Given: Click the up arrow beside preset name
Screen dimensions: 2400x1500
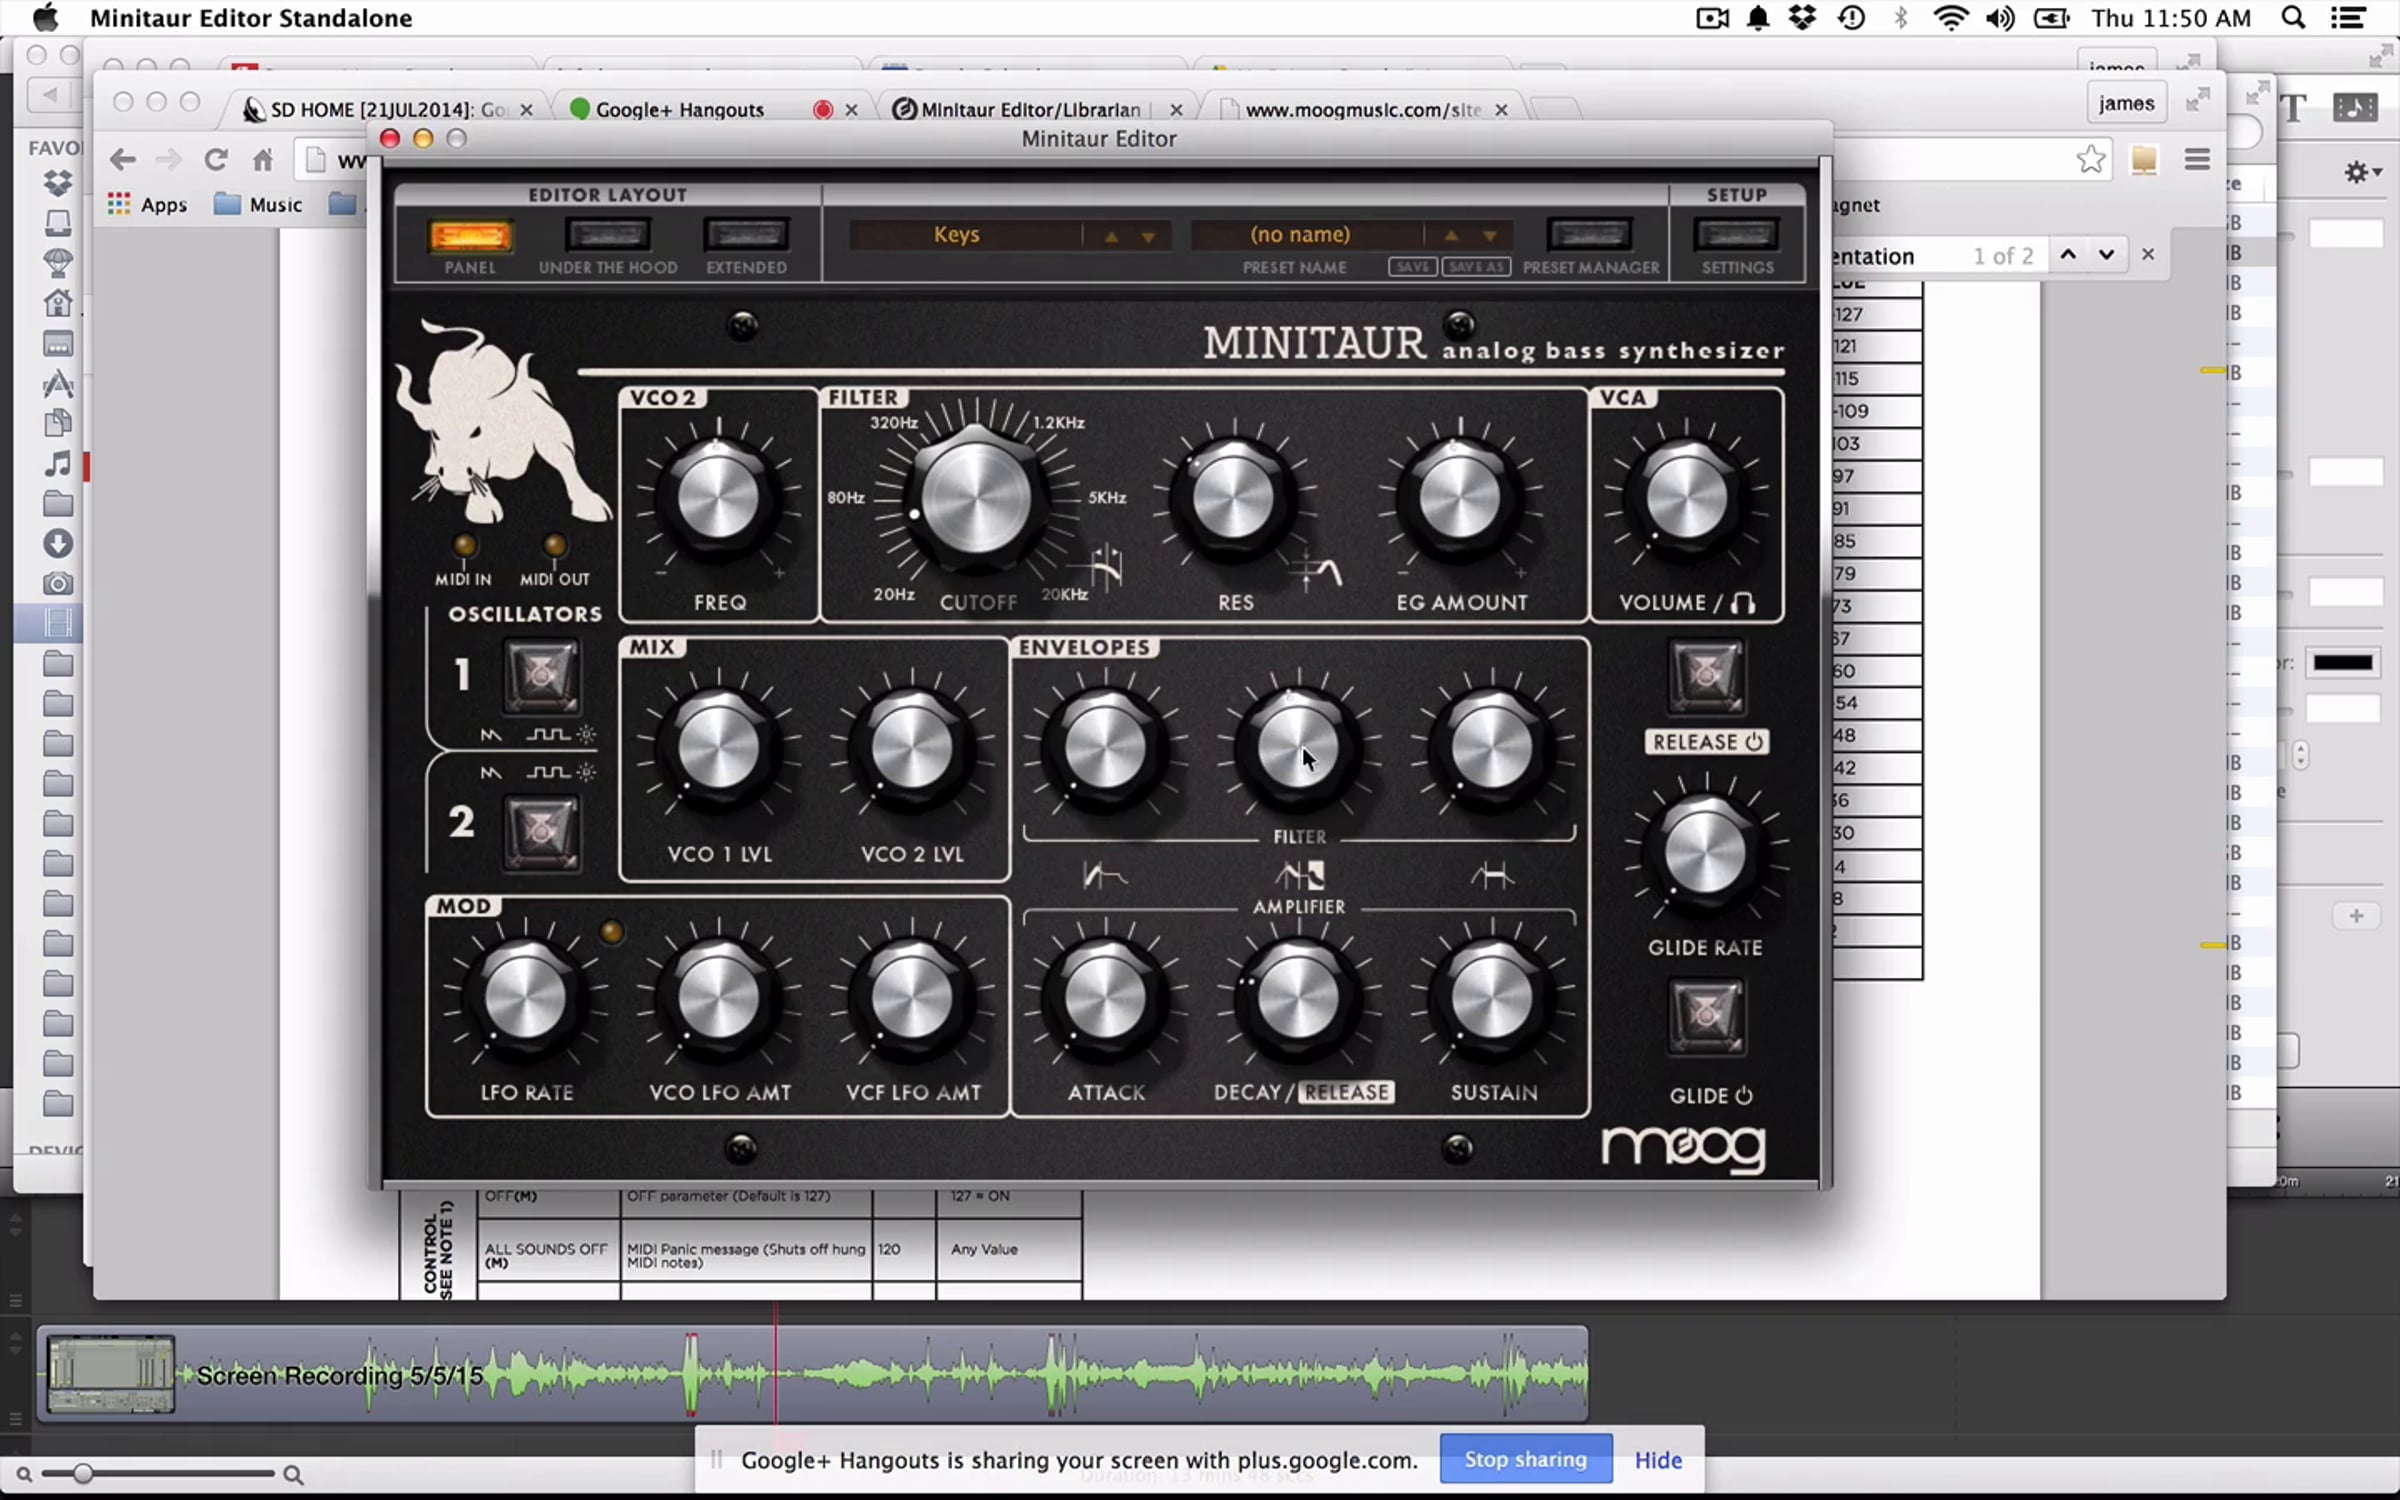Looking at the screenshot, I should coord(1451,237).
